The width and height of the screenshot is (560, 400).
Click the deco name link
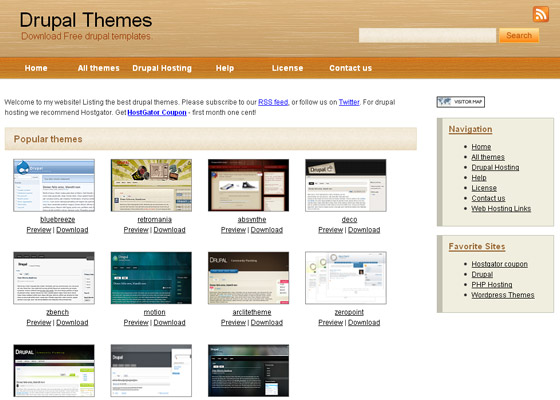pyautogui.click(x=349, y=220)
